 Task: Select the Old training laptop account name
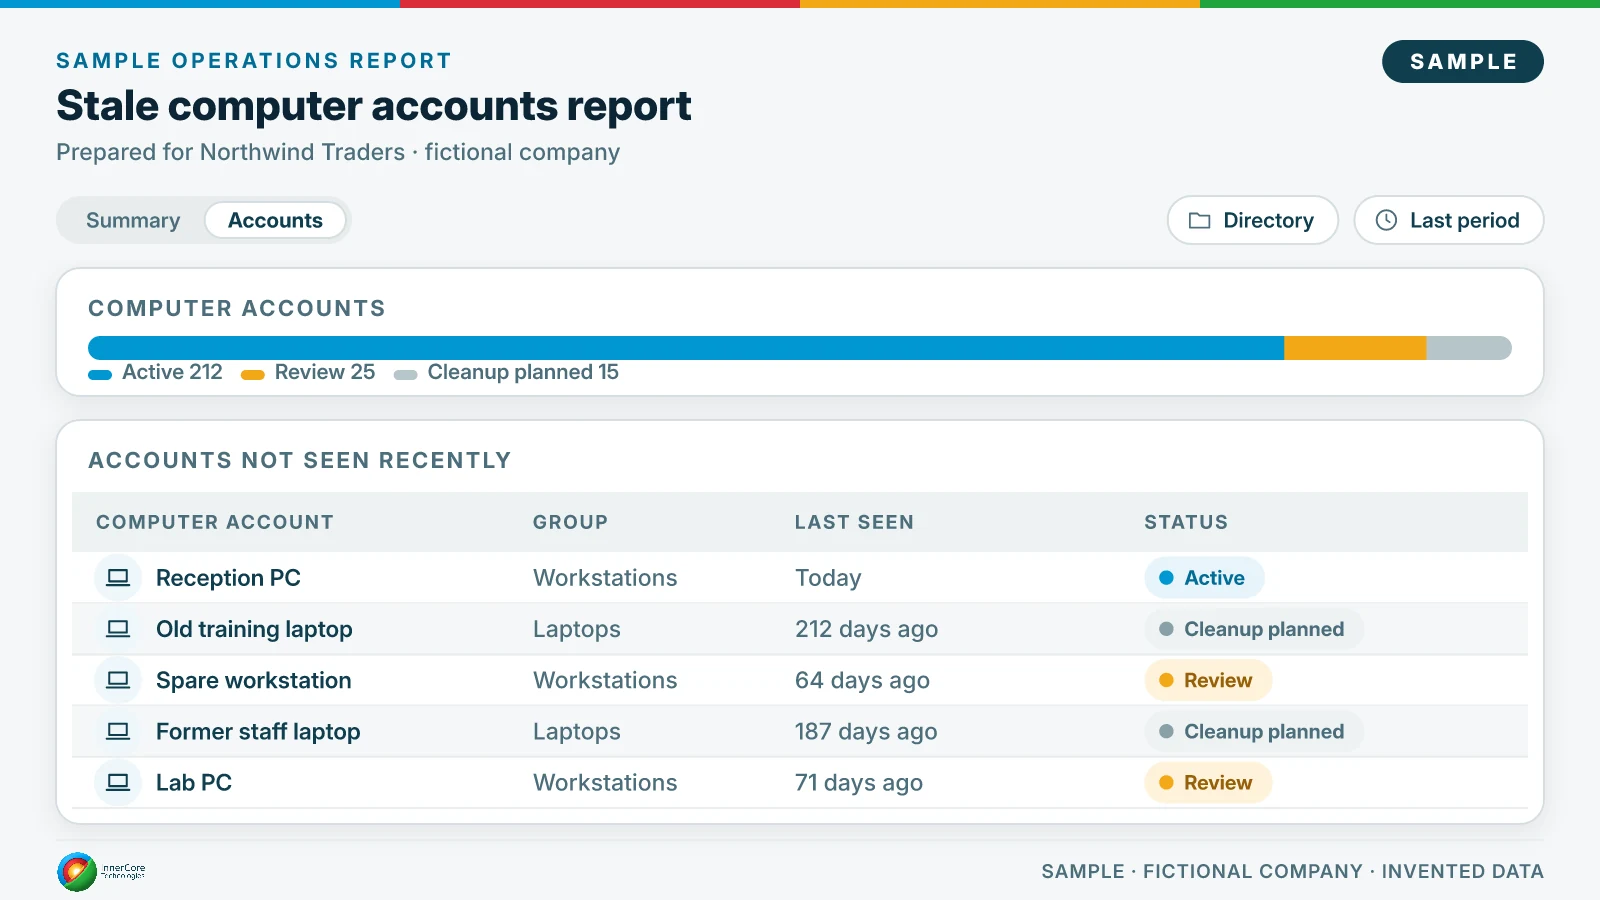[254, 629]
